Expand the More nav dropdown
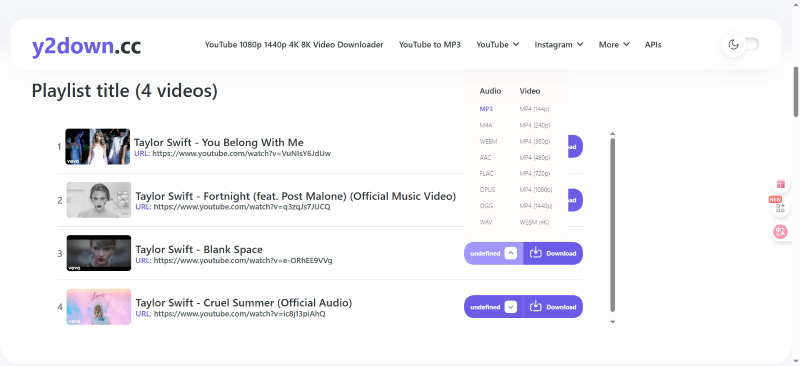This screenshot has width=800, height=366. coord(614,44)
